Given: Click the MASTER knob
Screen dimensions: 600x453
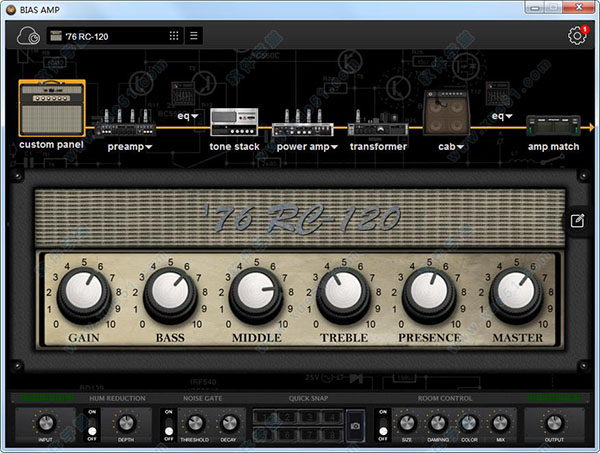Looking at the screenshot, I should coord(516,294).
